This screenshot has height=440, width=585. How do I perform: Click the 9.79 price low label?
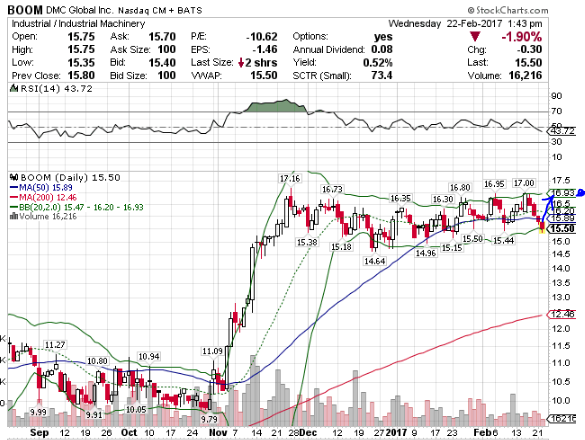209,419
